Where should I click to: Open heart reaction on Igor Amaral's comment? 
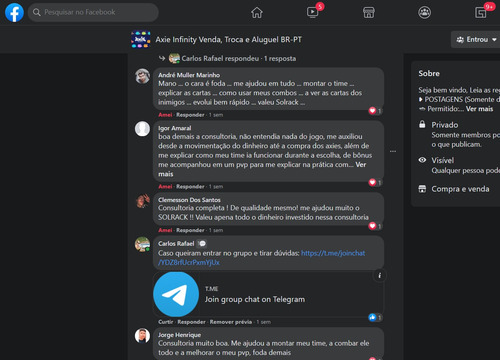[372, 182]
